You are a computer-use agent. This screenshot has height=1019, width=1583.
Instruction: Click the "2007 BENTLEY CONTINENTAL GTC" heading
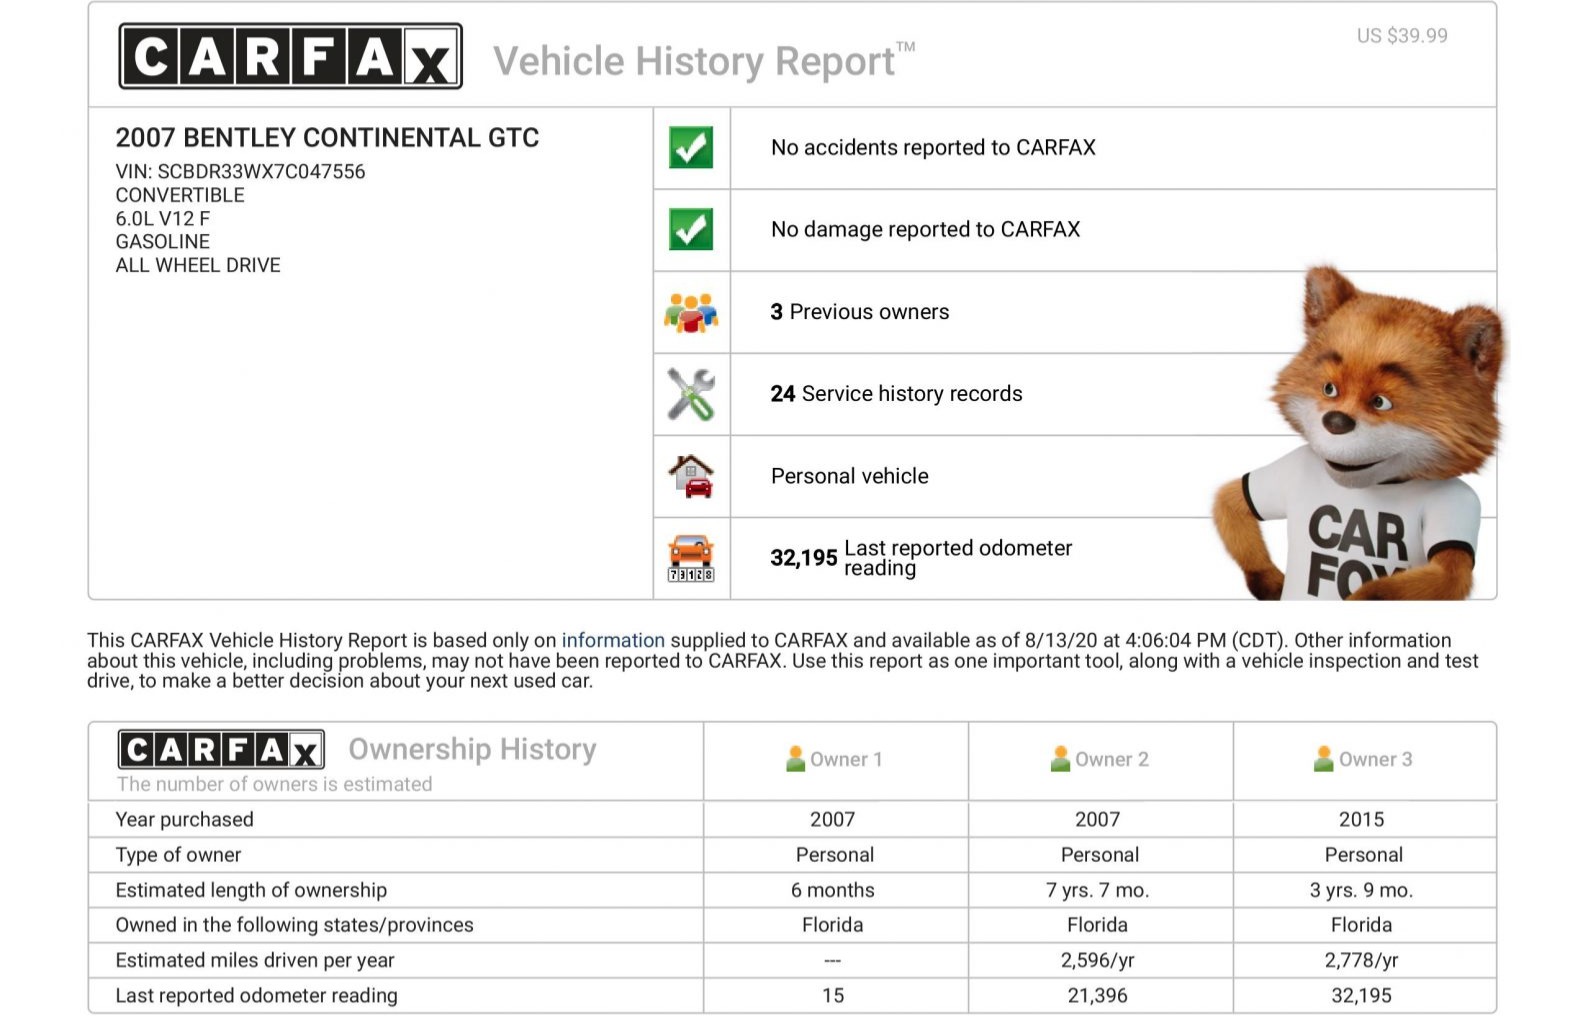327,137
